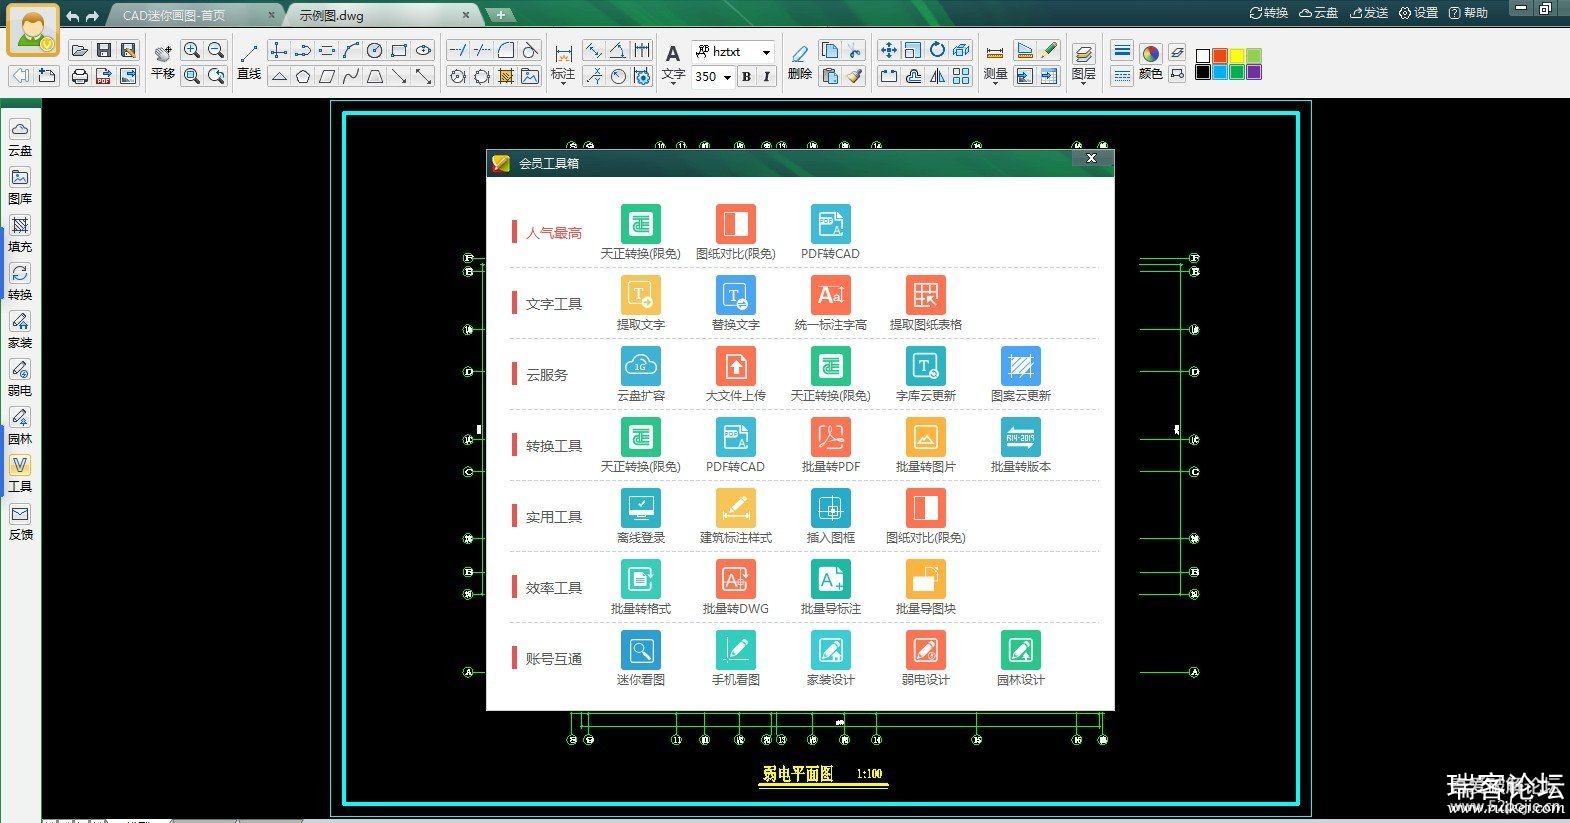The image size is (1570, 823).
Task: Click the user avatar profile picture
Action: [32, 30]
